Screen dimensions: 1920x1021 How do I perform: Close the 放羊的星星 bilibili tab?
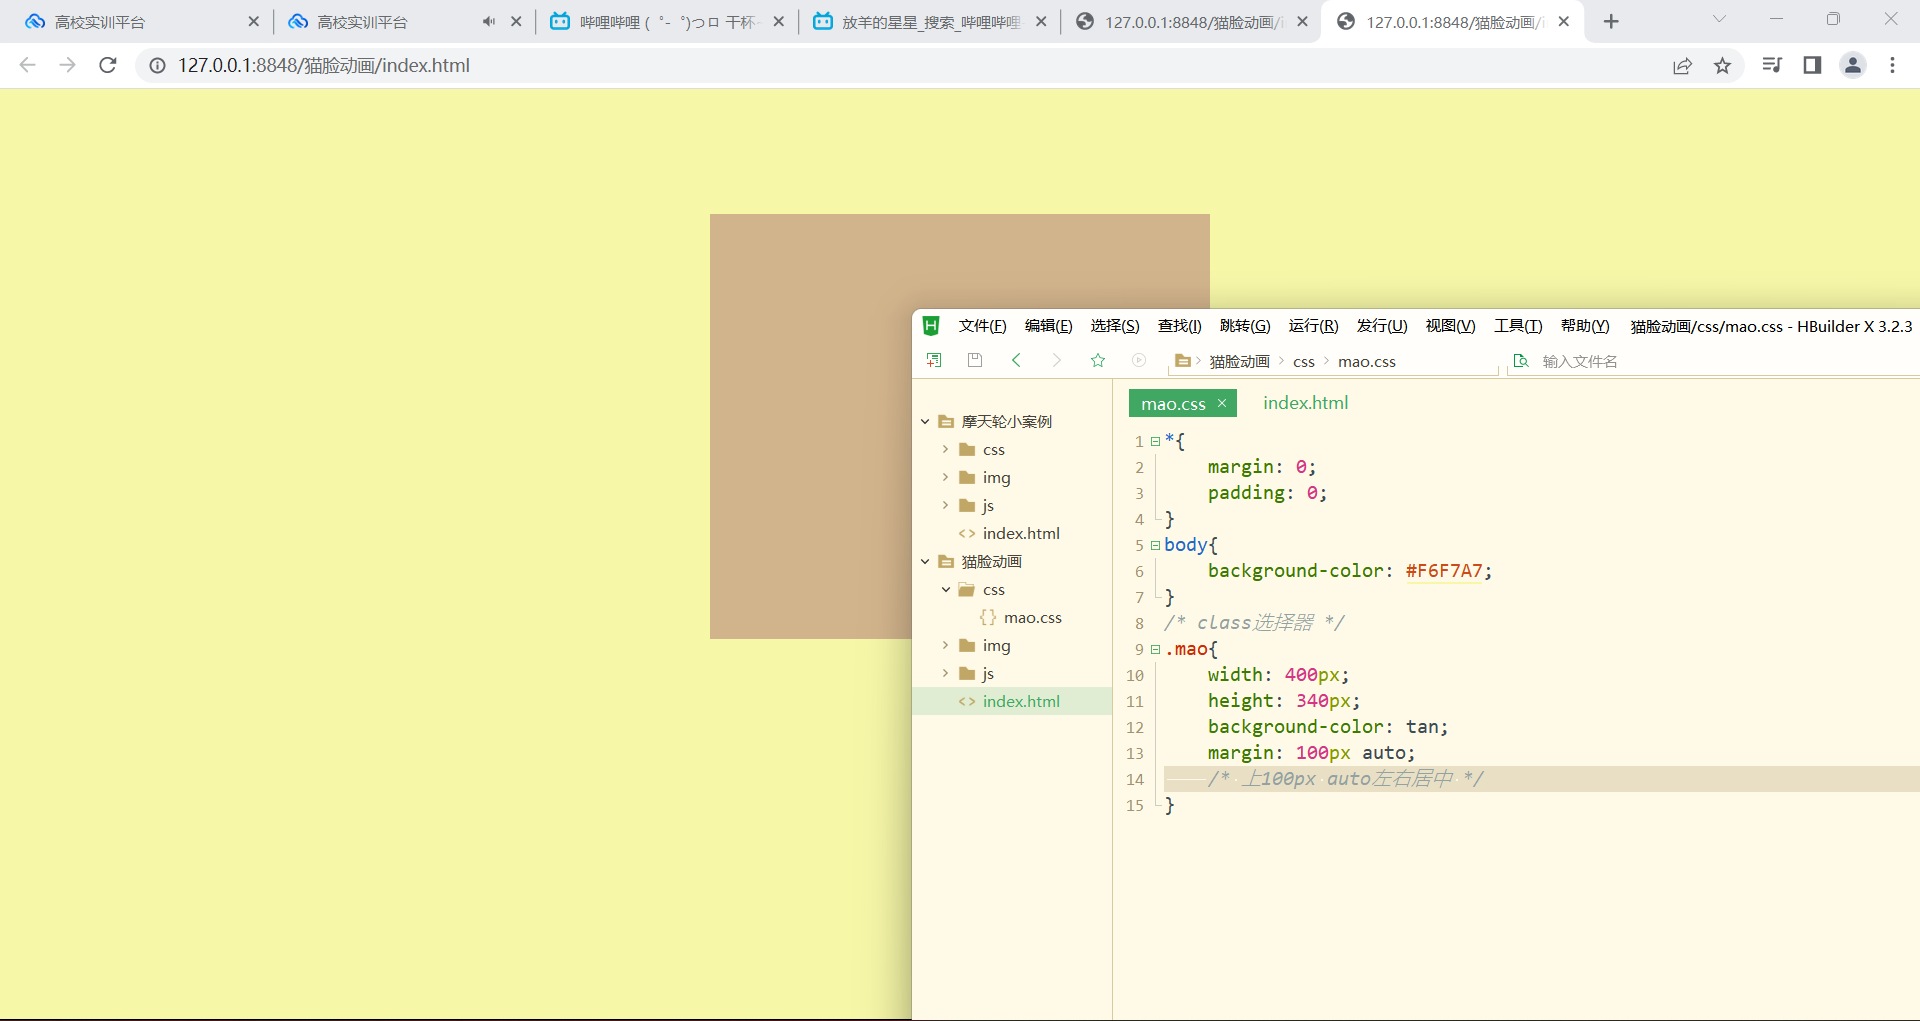(x=1041, y=22)
